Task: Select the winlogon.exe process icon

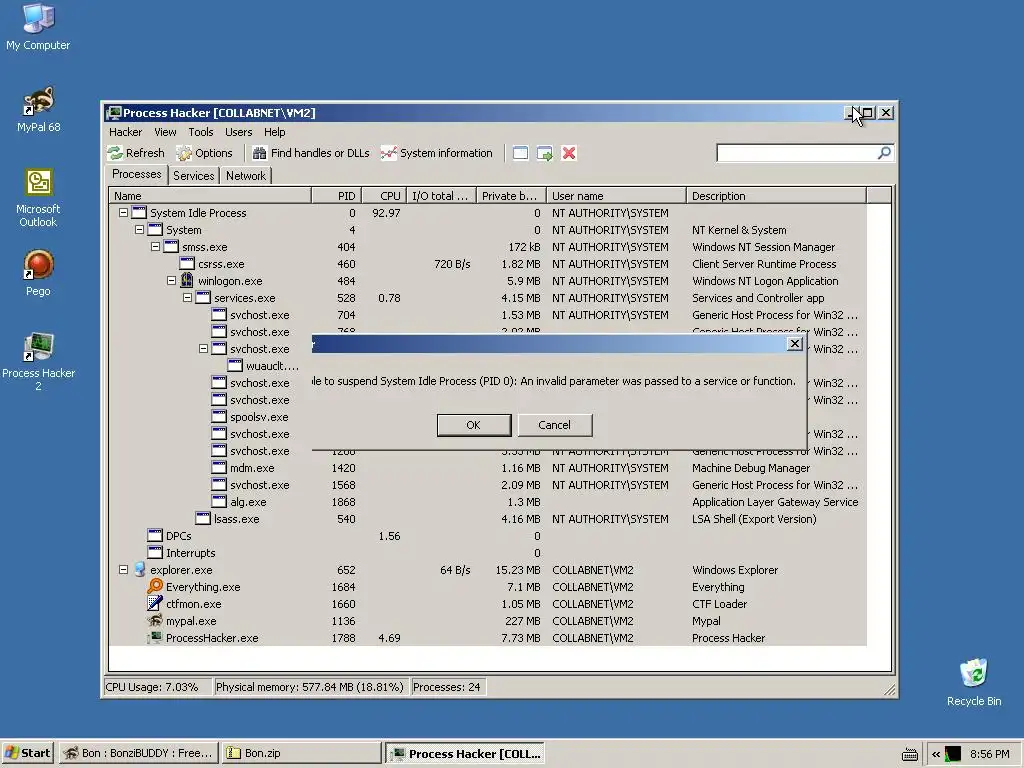Action: [x=187, y=281]
